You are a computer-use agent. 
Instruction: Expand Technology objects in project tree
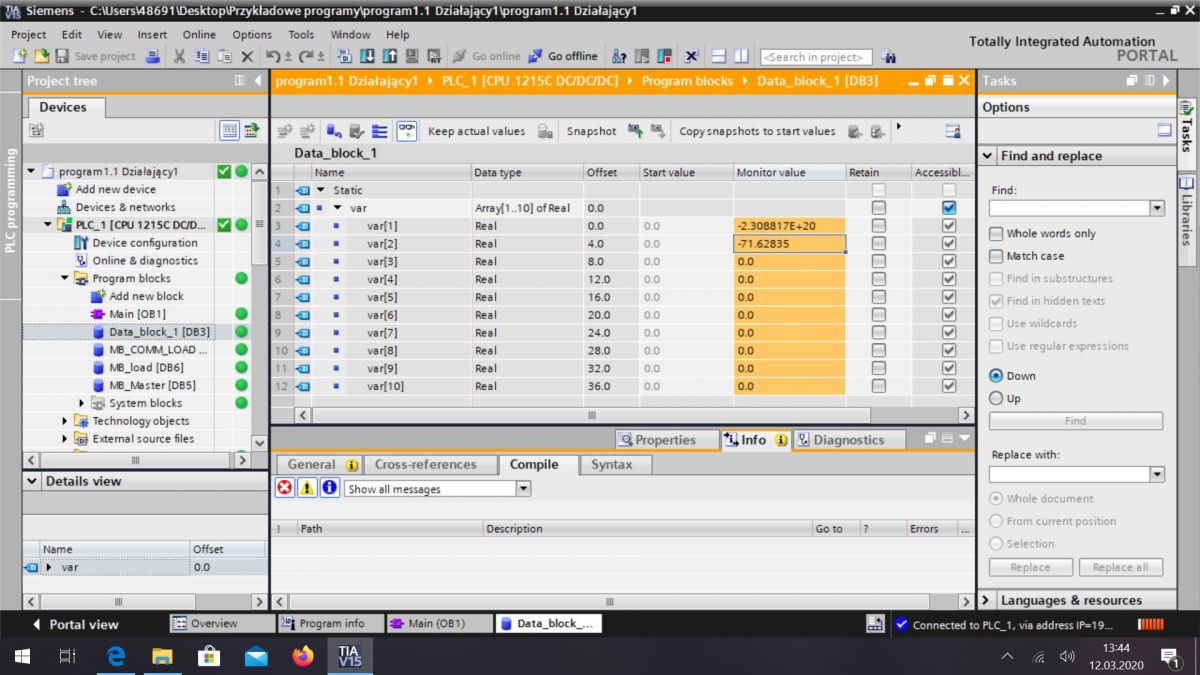(65, 421)
